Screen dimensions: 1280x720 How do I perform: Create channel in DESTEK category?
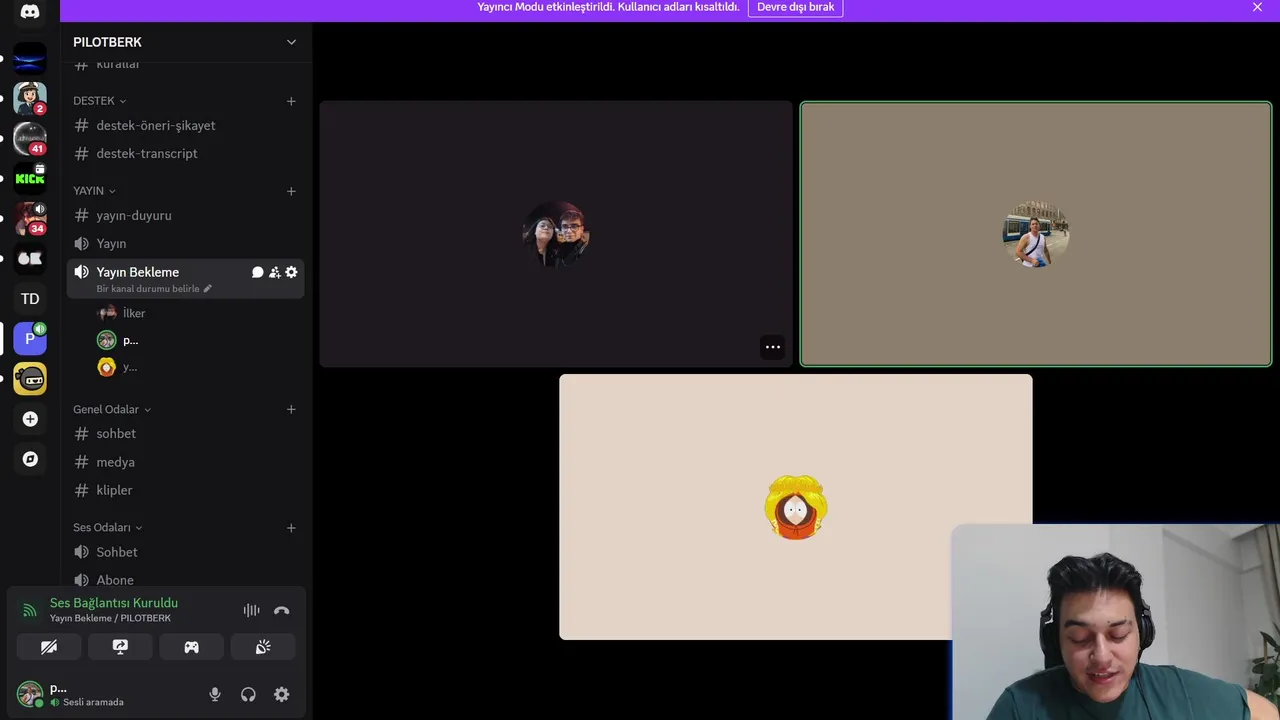click(291, 101)
